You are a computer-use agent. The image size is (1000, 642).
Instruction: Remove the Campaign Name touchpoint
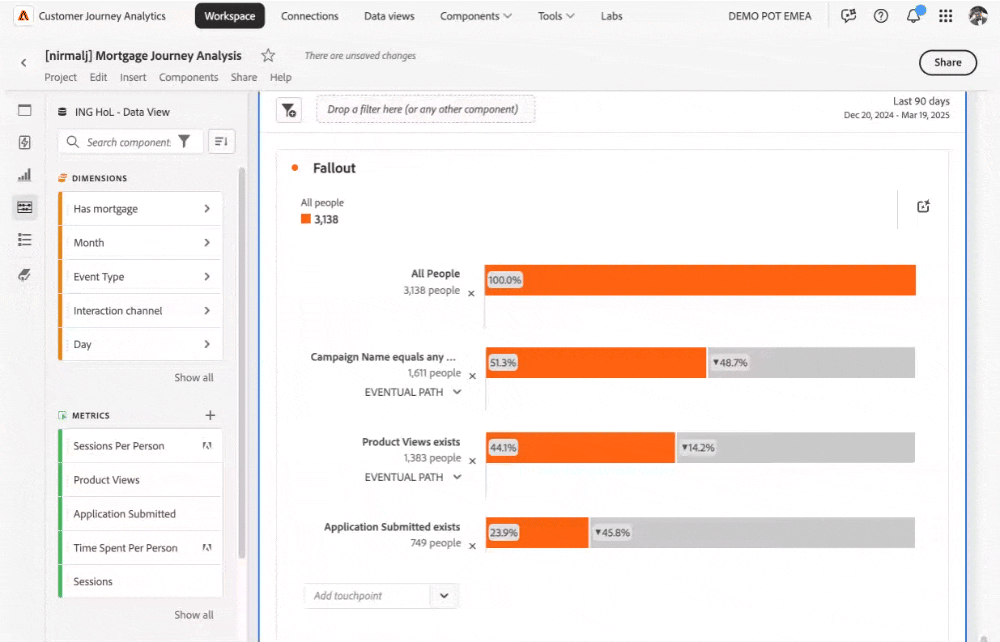pos(472,376)
